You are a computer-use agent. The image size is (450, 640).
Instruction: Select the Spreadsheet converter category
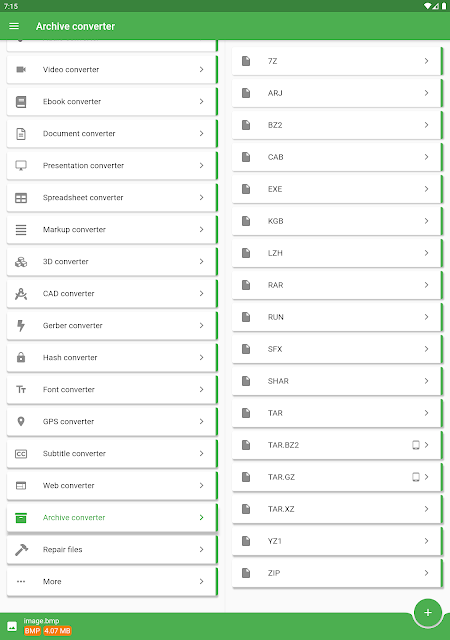click(x=112, y=198)
